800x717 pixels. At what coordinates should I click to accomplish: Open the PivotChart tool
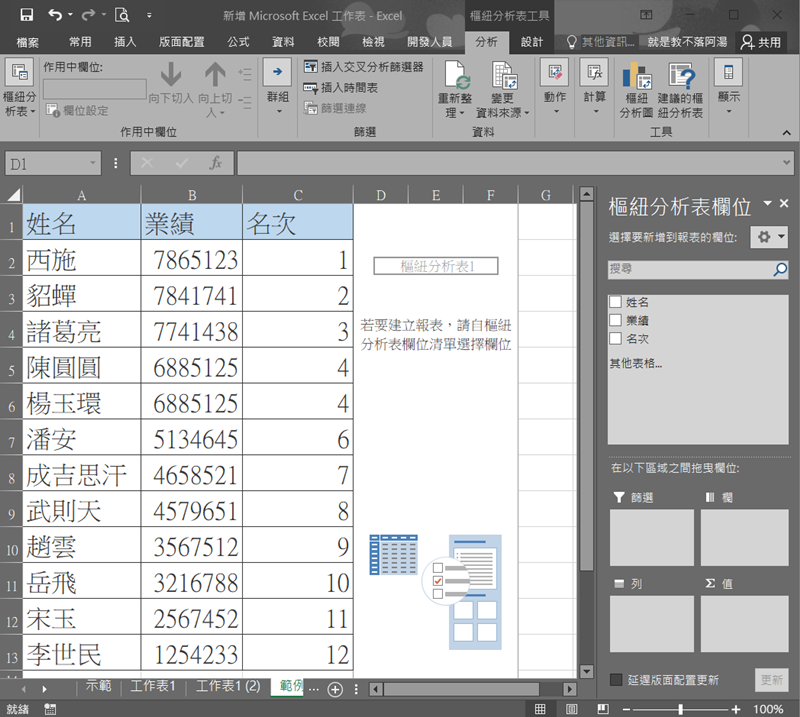tap(636, 77)
